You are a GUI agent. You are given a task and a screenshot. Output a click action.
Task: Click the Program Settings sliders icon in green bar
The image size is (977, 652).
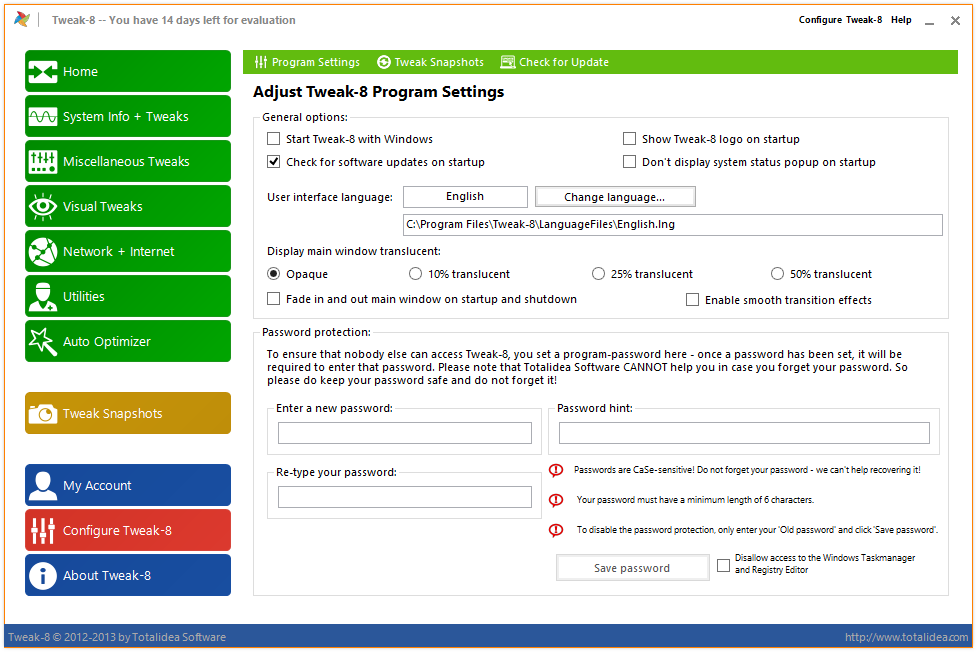(260, 62)
